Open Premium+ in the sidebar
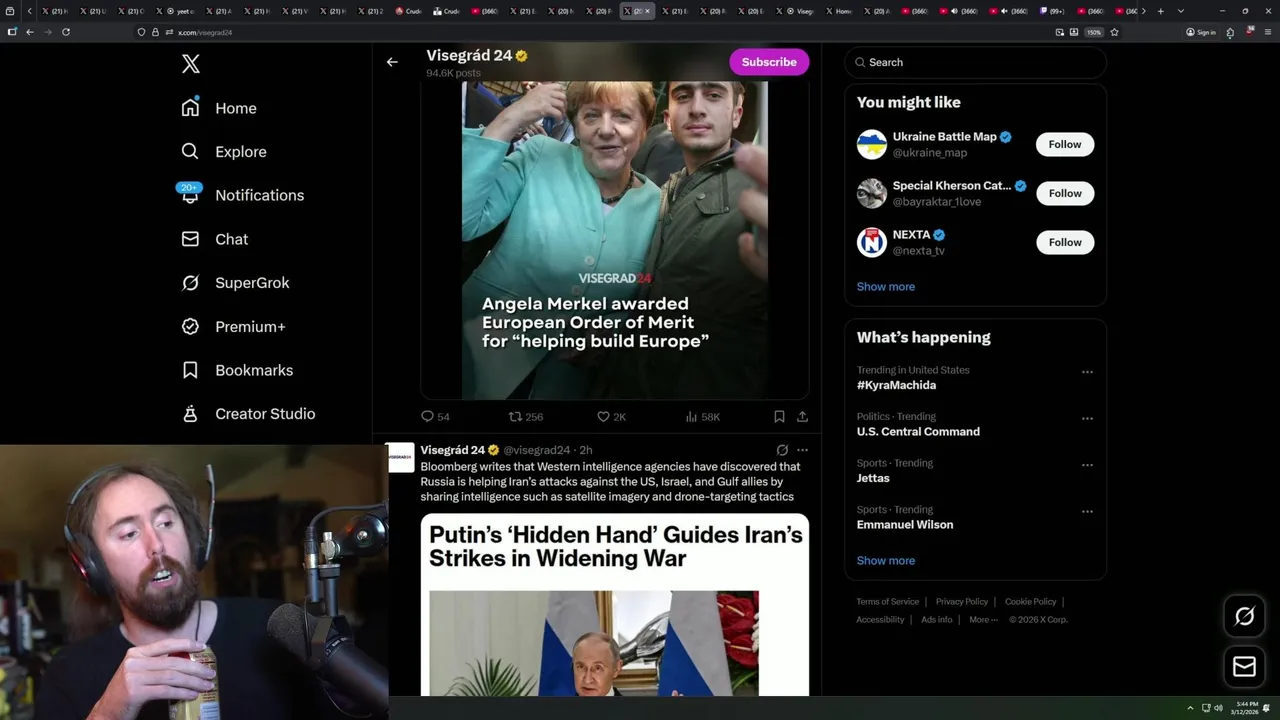 233,327
